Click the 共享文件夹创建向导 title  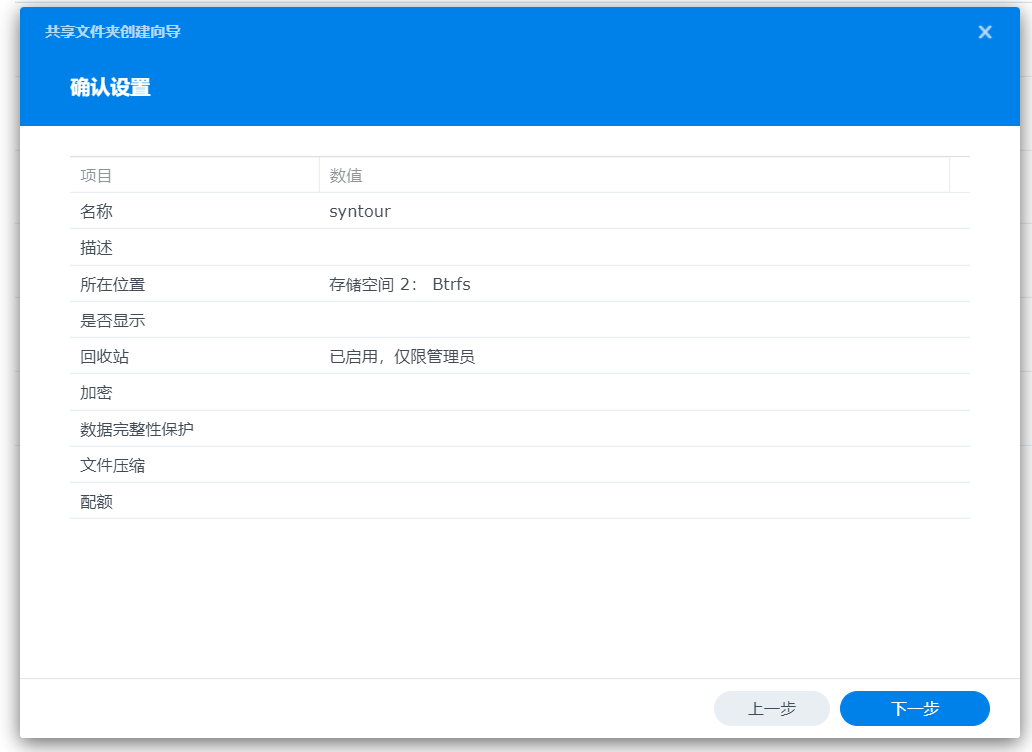(x=113, y=32)
